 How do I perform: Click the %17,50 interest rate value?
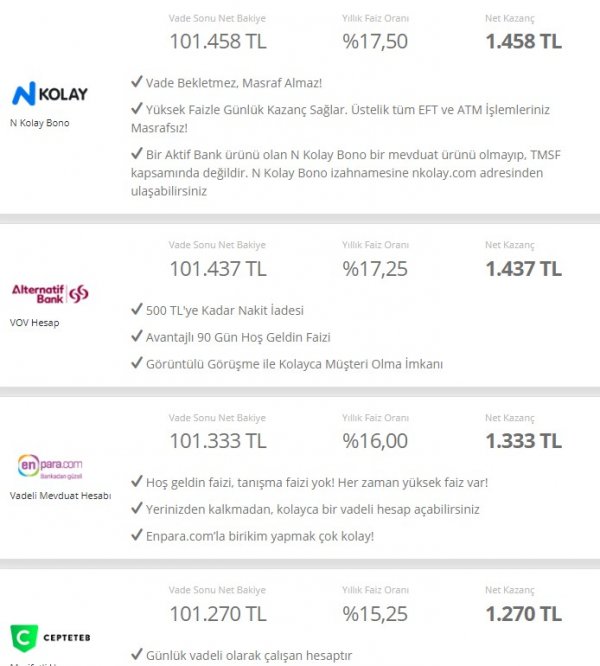point(374,41)
